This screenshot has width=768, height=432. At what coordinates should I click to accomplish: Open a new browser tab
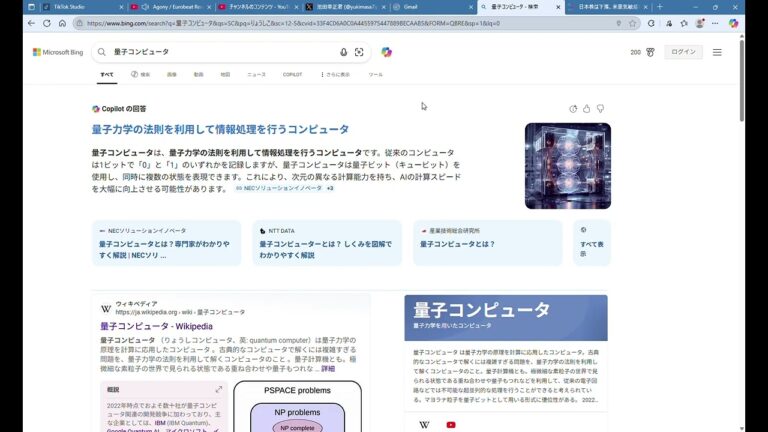tap(659, 7)
